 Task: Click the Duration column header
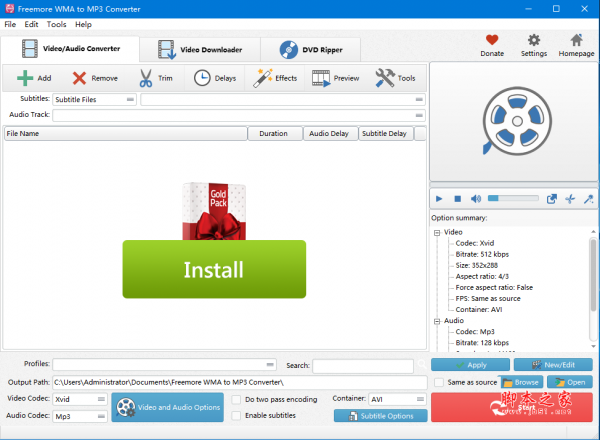point(275,134)
